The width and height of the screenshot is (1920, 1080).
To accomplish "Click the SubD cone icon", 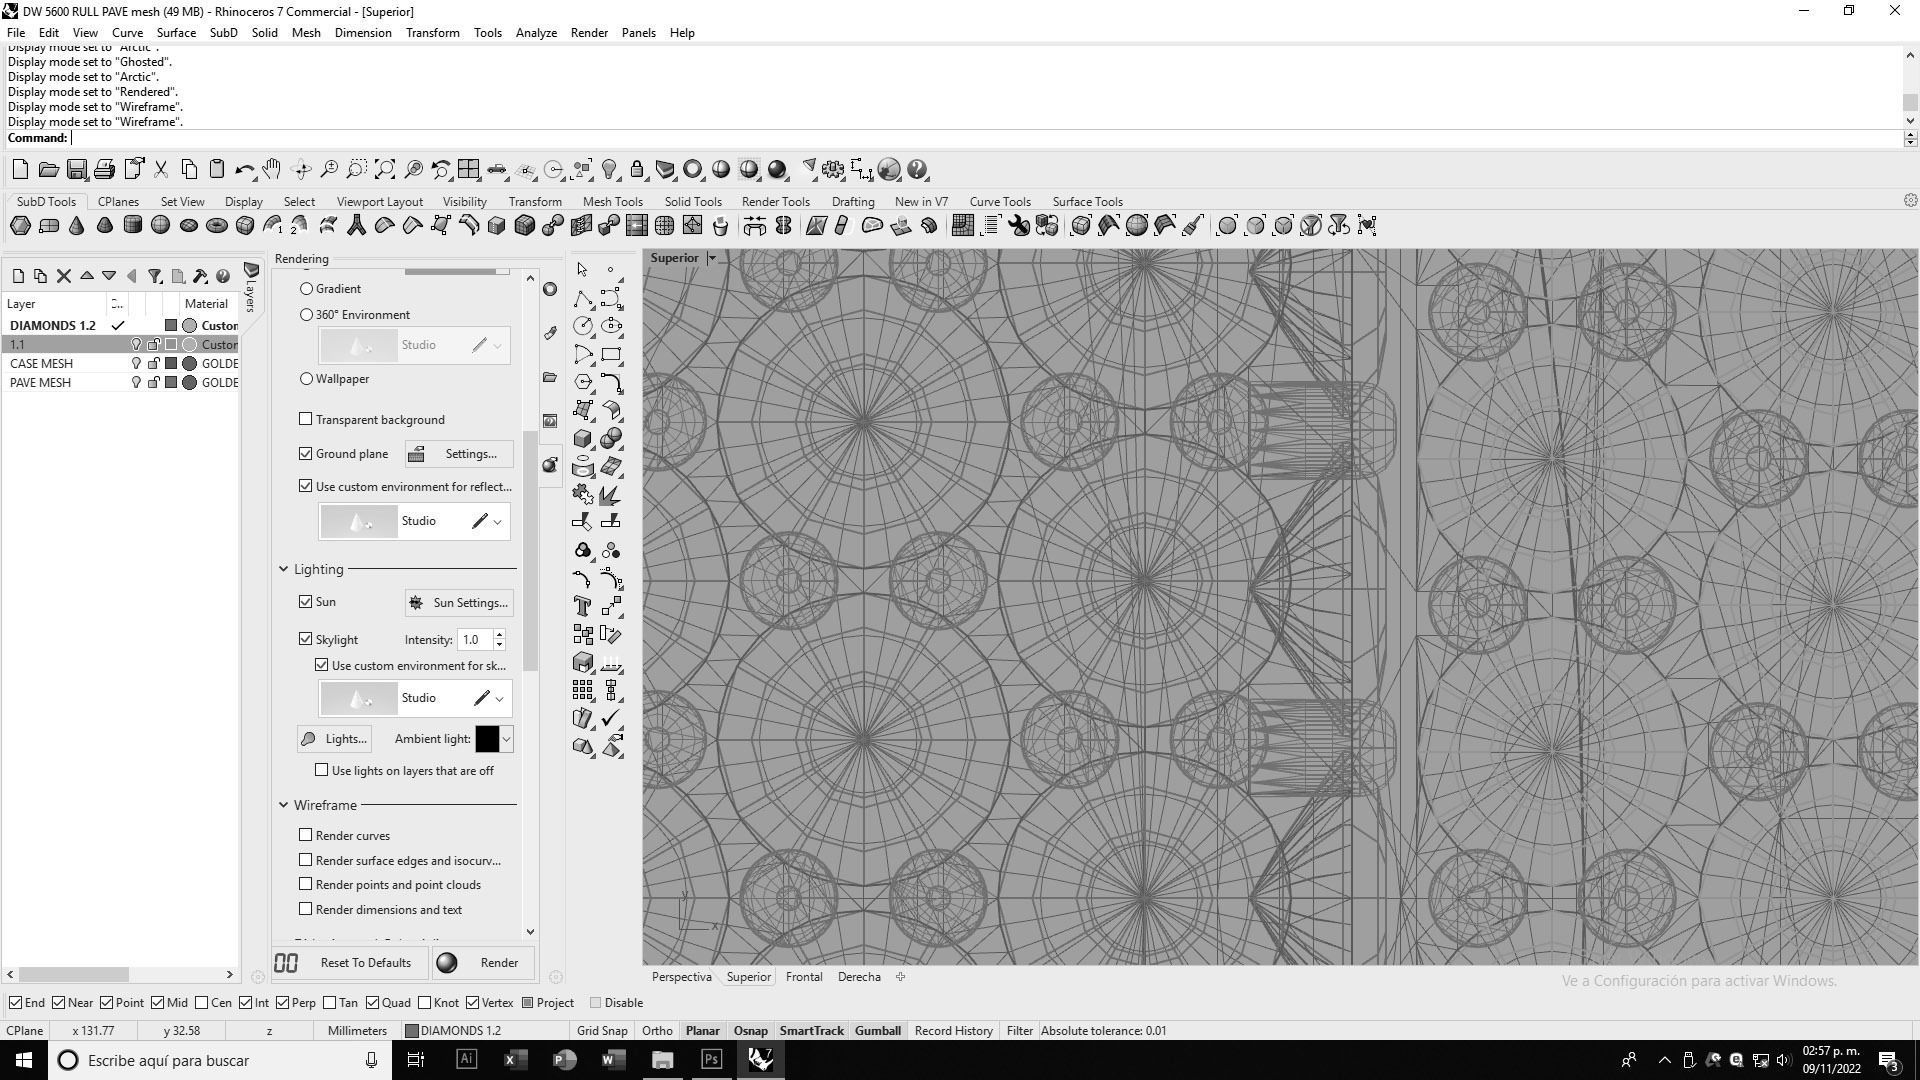I will pyautogui.click(x=76, y=226).
